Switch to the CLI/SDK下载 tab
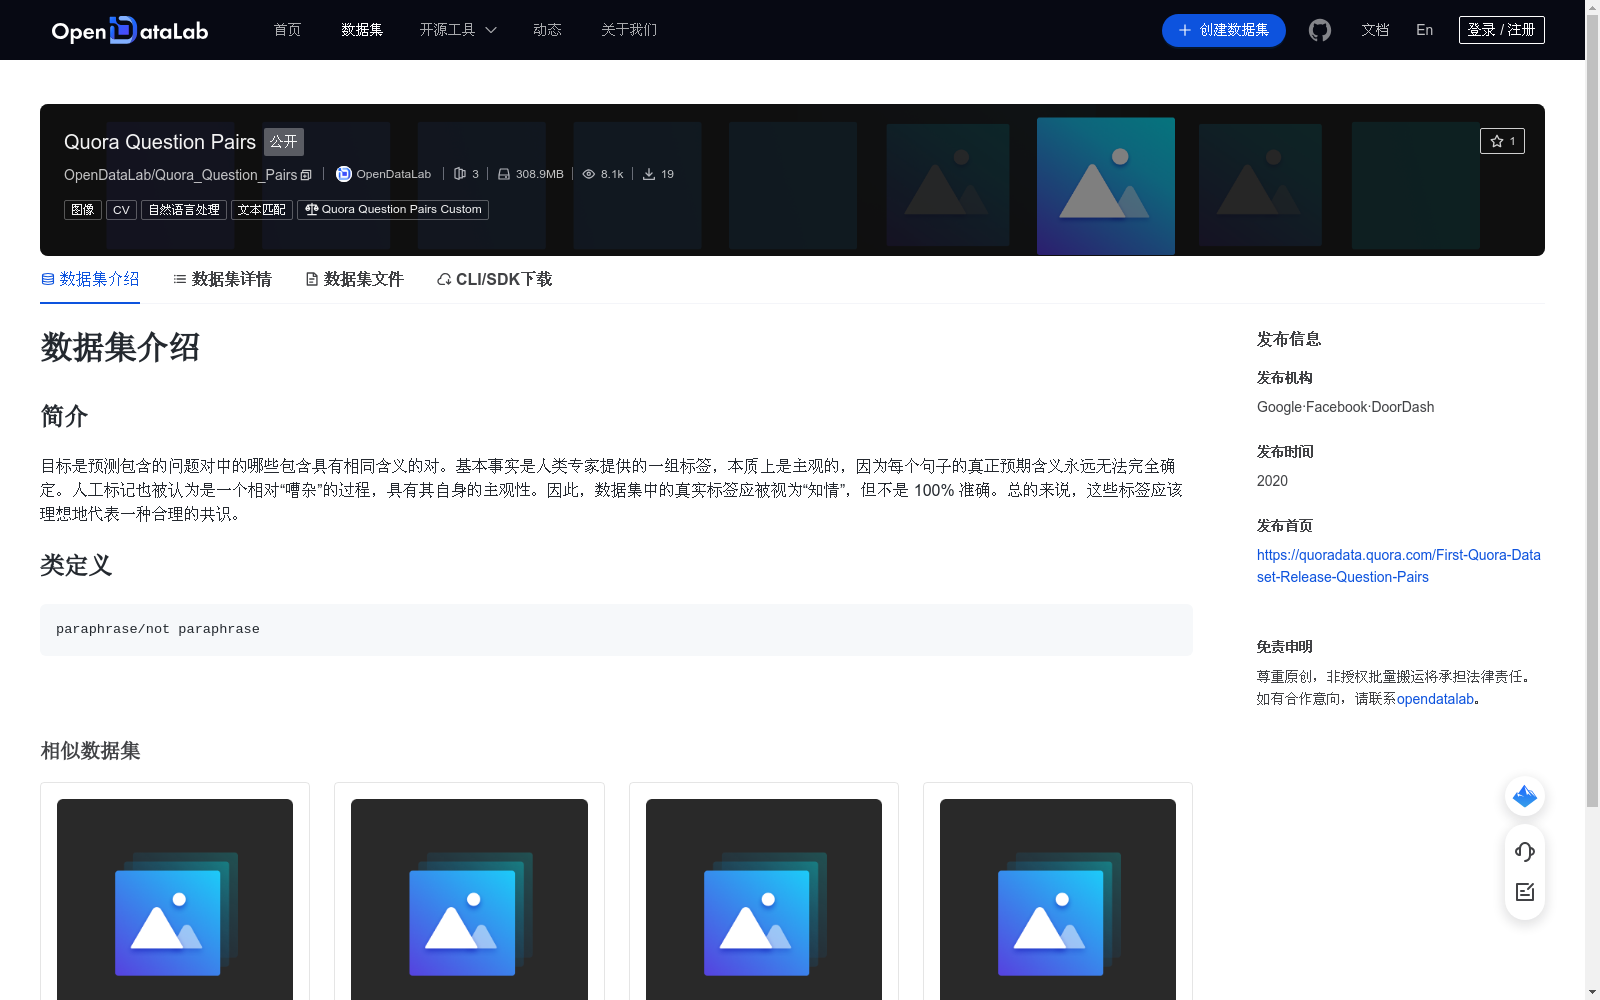The height and width of the screenshot is (1000, 1600). point(494,279)
